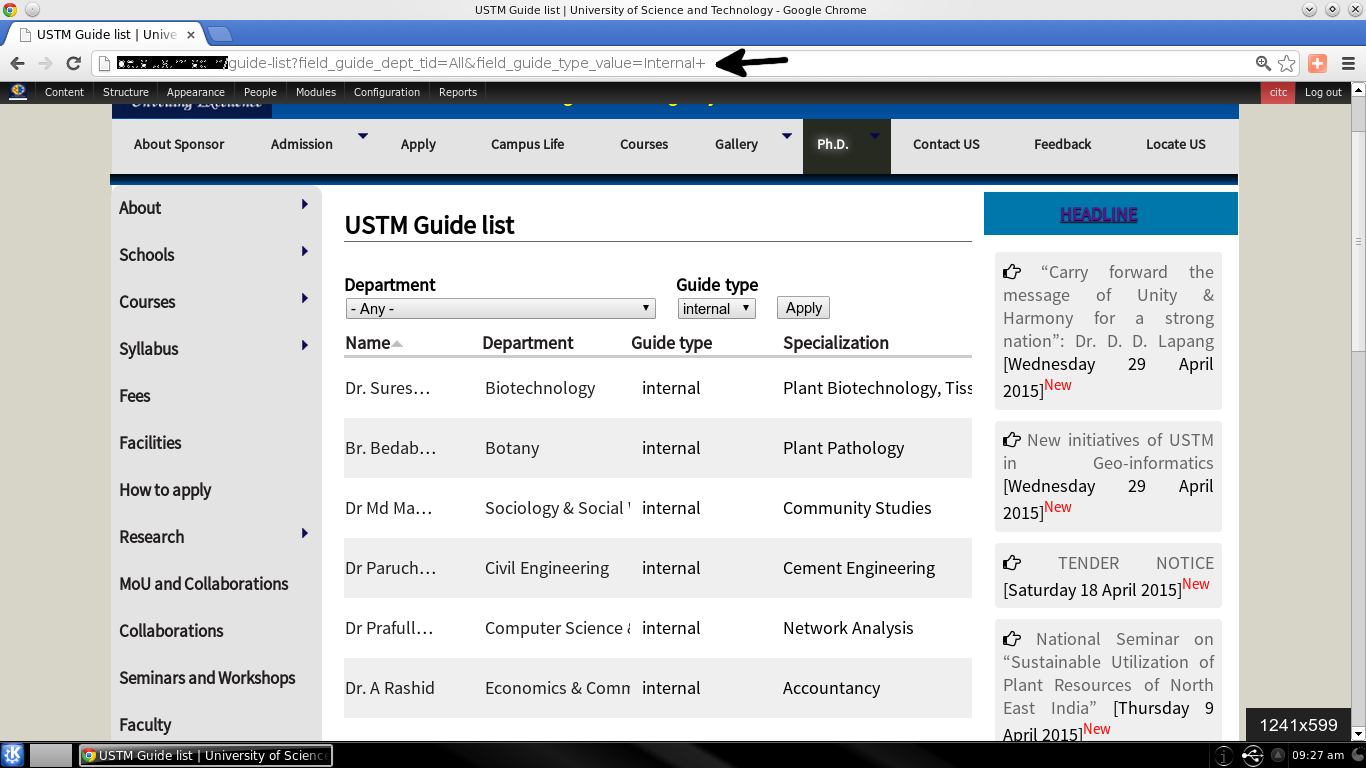Sort by Guide type column header
This screenshot has width=1366, height=768.
672,343
